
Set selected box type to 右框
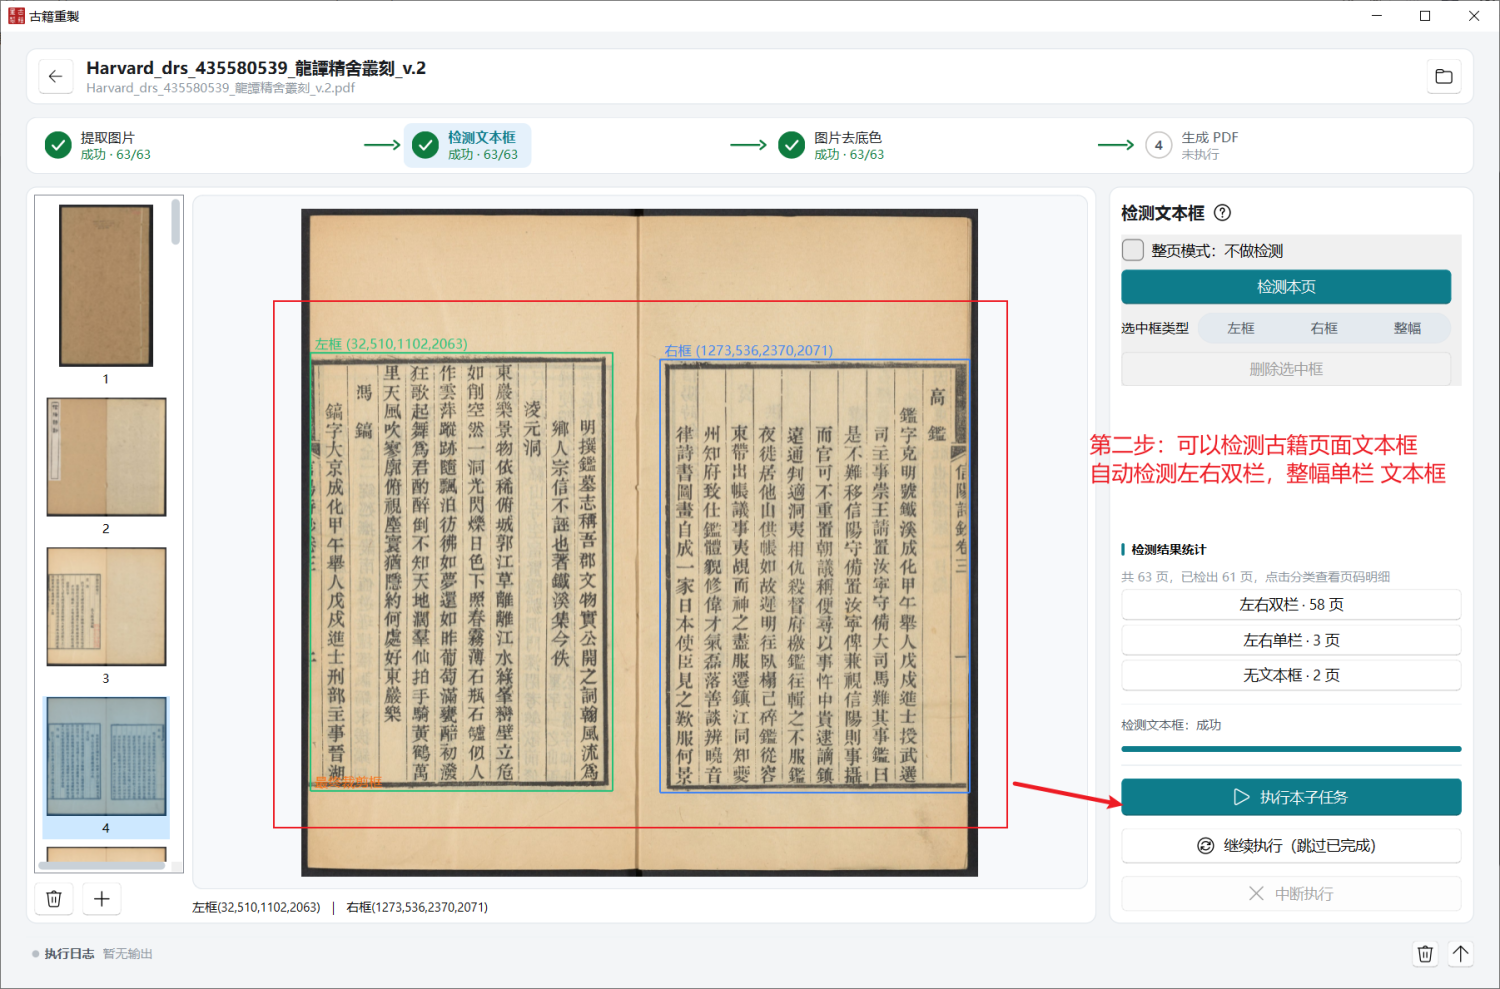pyautogui.click(x=1324, y=328)
